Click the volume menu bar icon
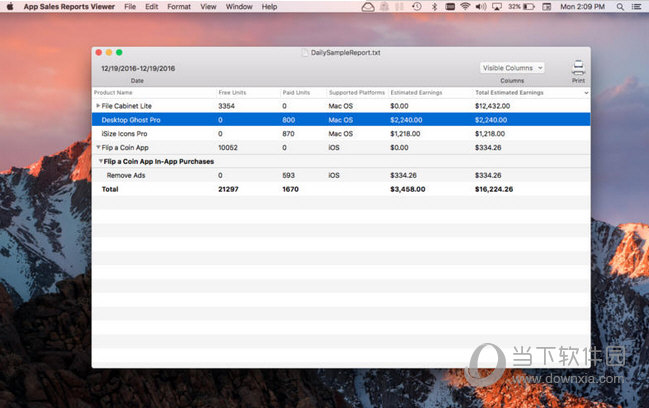The image size is (649, 408). [481, 7]
